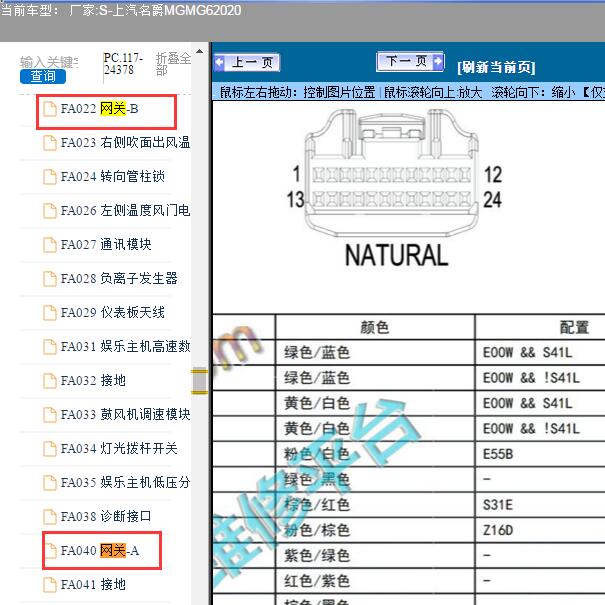The width and height of the screenshot is (605, 605).
Task: Click the 棕色/红色 color cell
Action: tap(375, 505)
